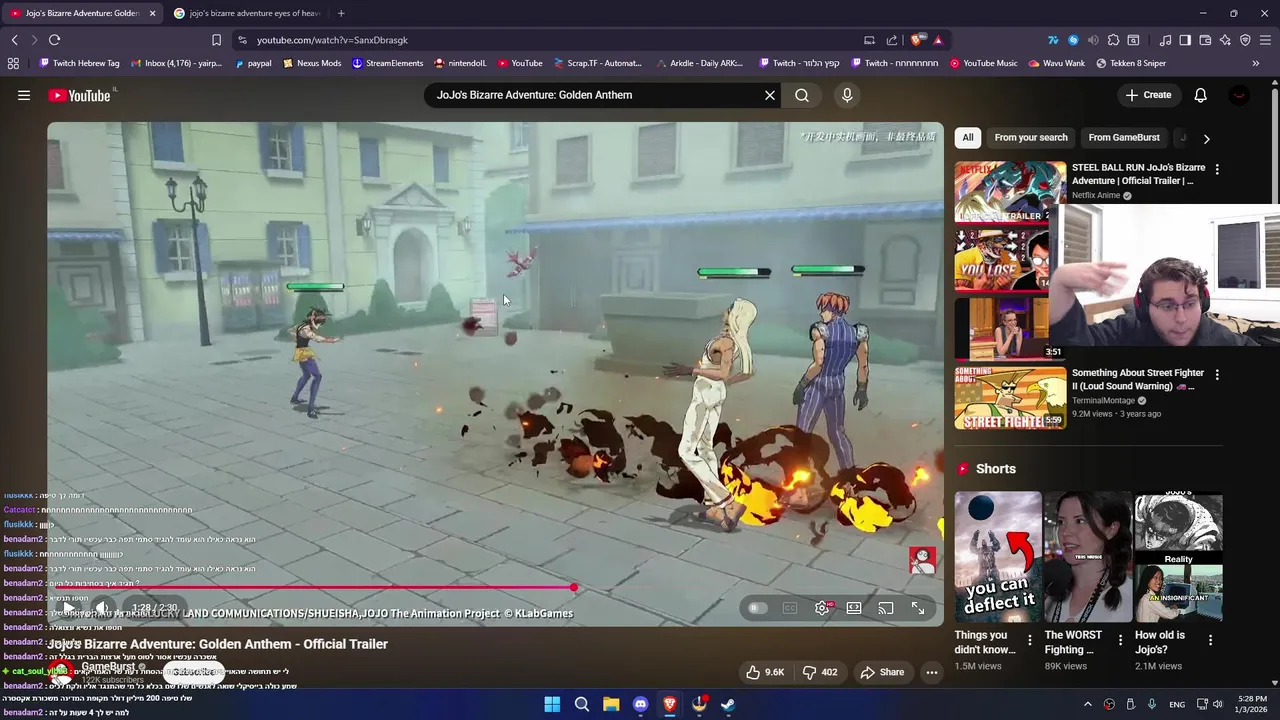Open options for STEEL BALL RUN video
The width and height of the screenshot is (1280, 720).
[1217, 170]
